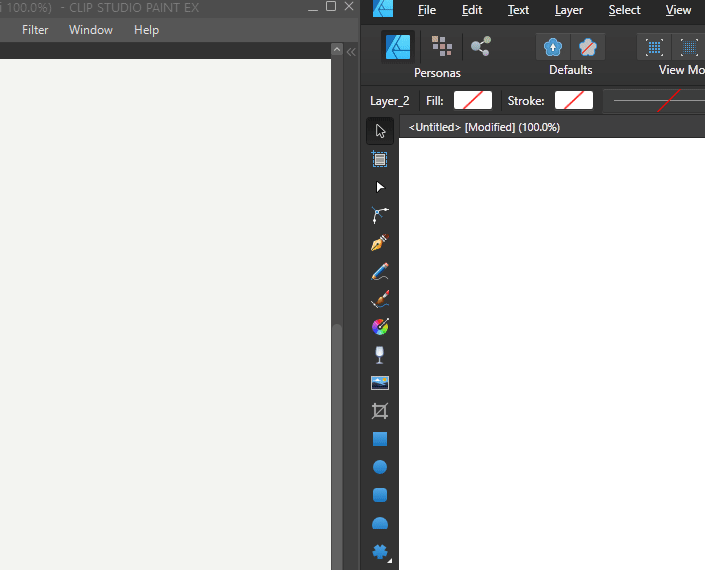Select the Vector Brush tool
This screenshot has width=705, height=570.
pos(380,299)
